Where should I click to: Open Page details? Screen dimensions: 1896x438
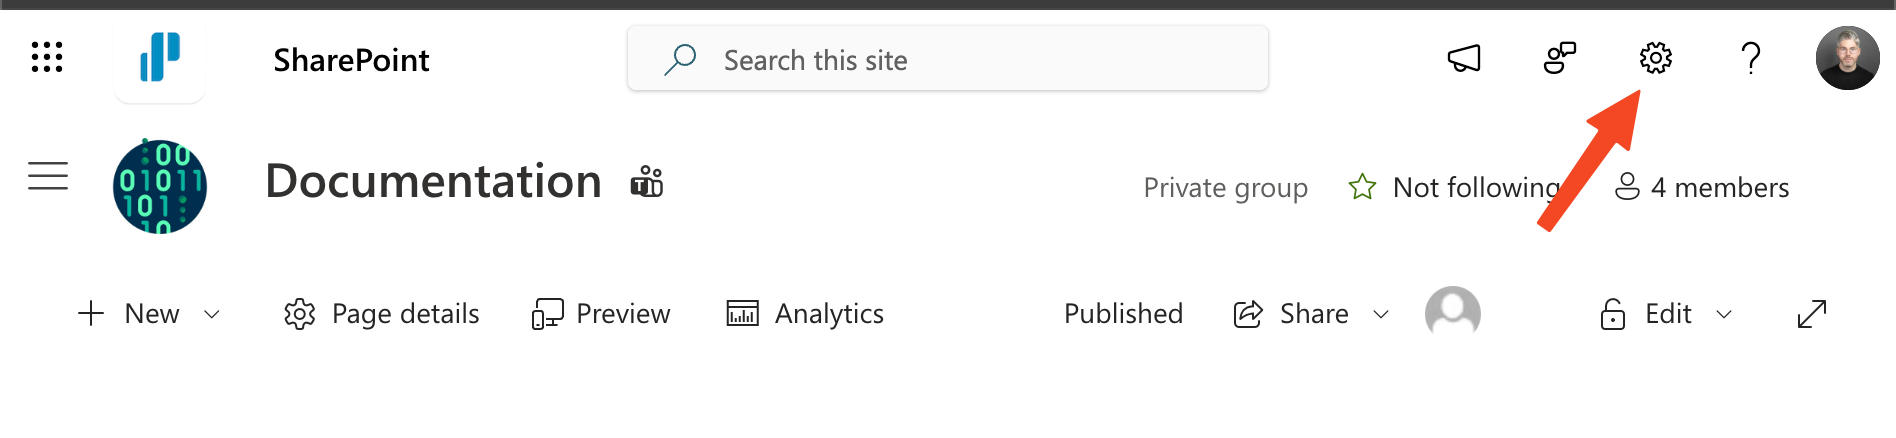tap(382, 314)
